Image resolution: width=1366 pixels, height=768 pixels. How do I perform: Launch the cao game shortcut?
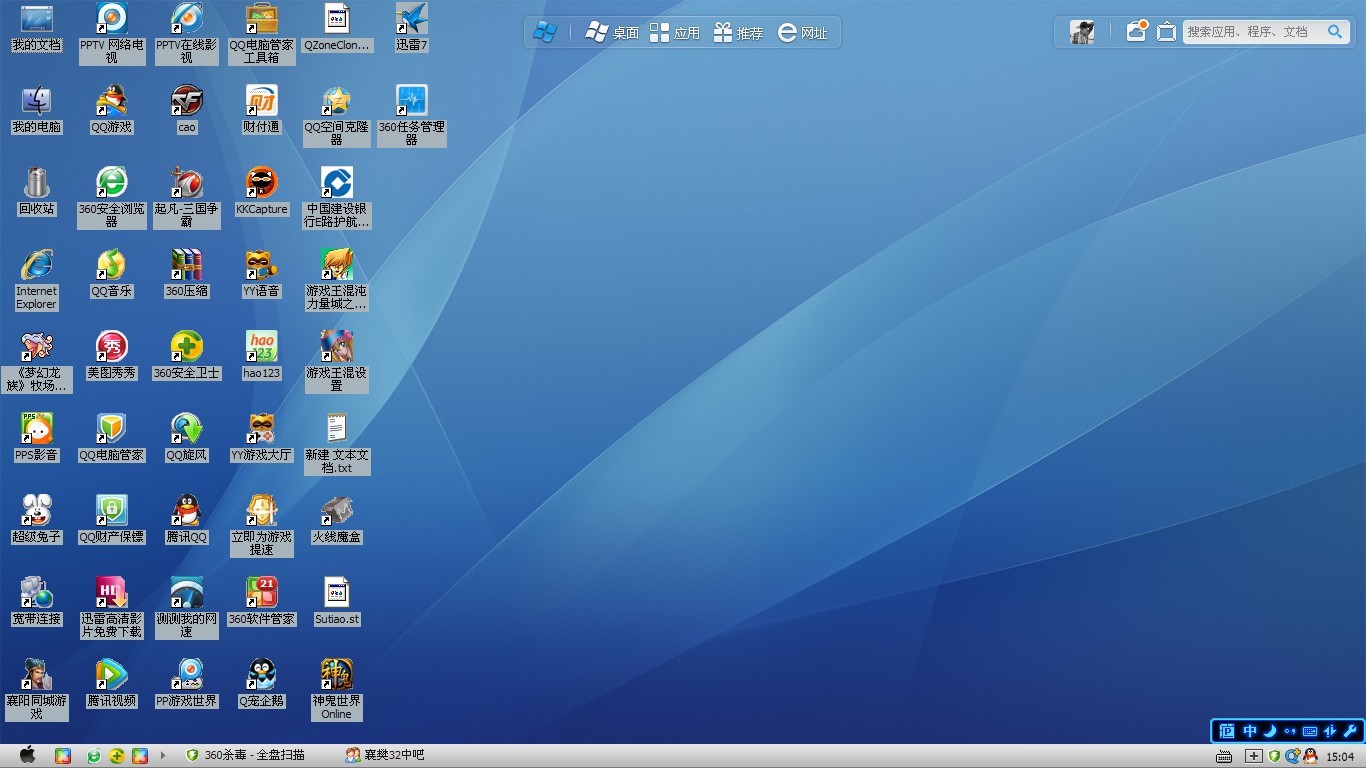click(x=186, y=110)
